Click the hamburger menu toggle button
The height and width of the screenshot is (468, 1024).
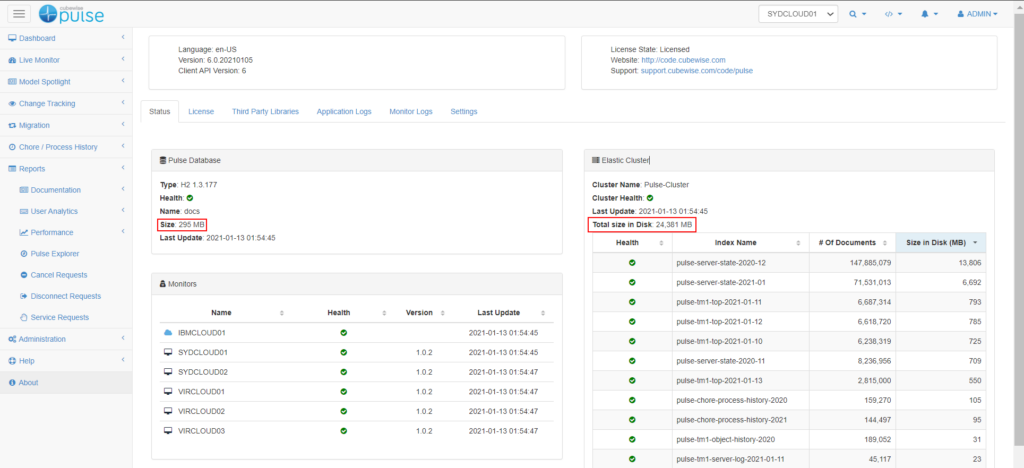pyautogui.click(x=19, y=14)
